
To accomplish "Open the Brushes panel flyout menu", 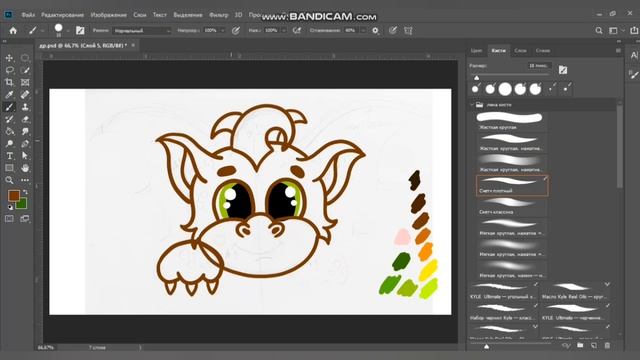I will pyautogui.click(x=618, y=51).
